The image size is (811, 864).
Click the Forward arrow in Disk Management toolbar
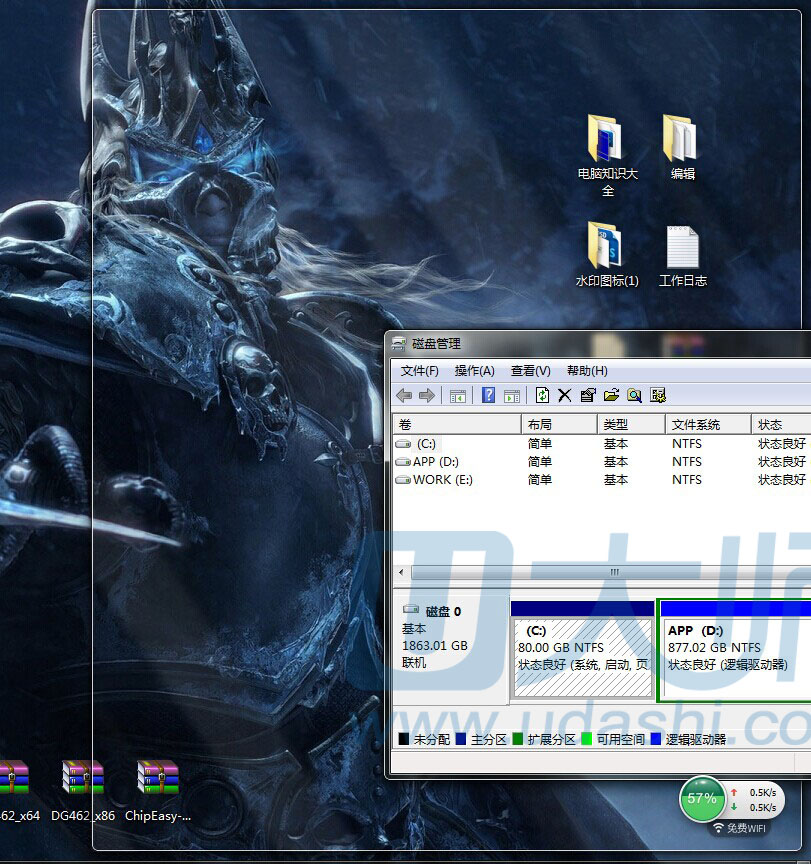click(x=427, y=395)
